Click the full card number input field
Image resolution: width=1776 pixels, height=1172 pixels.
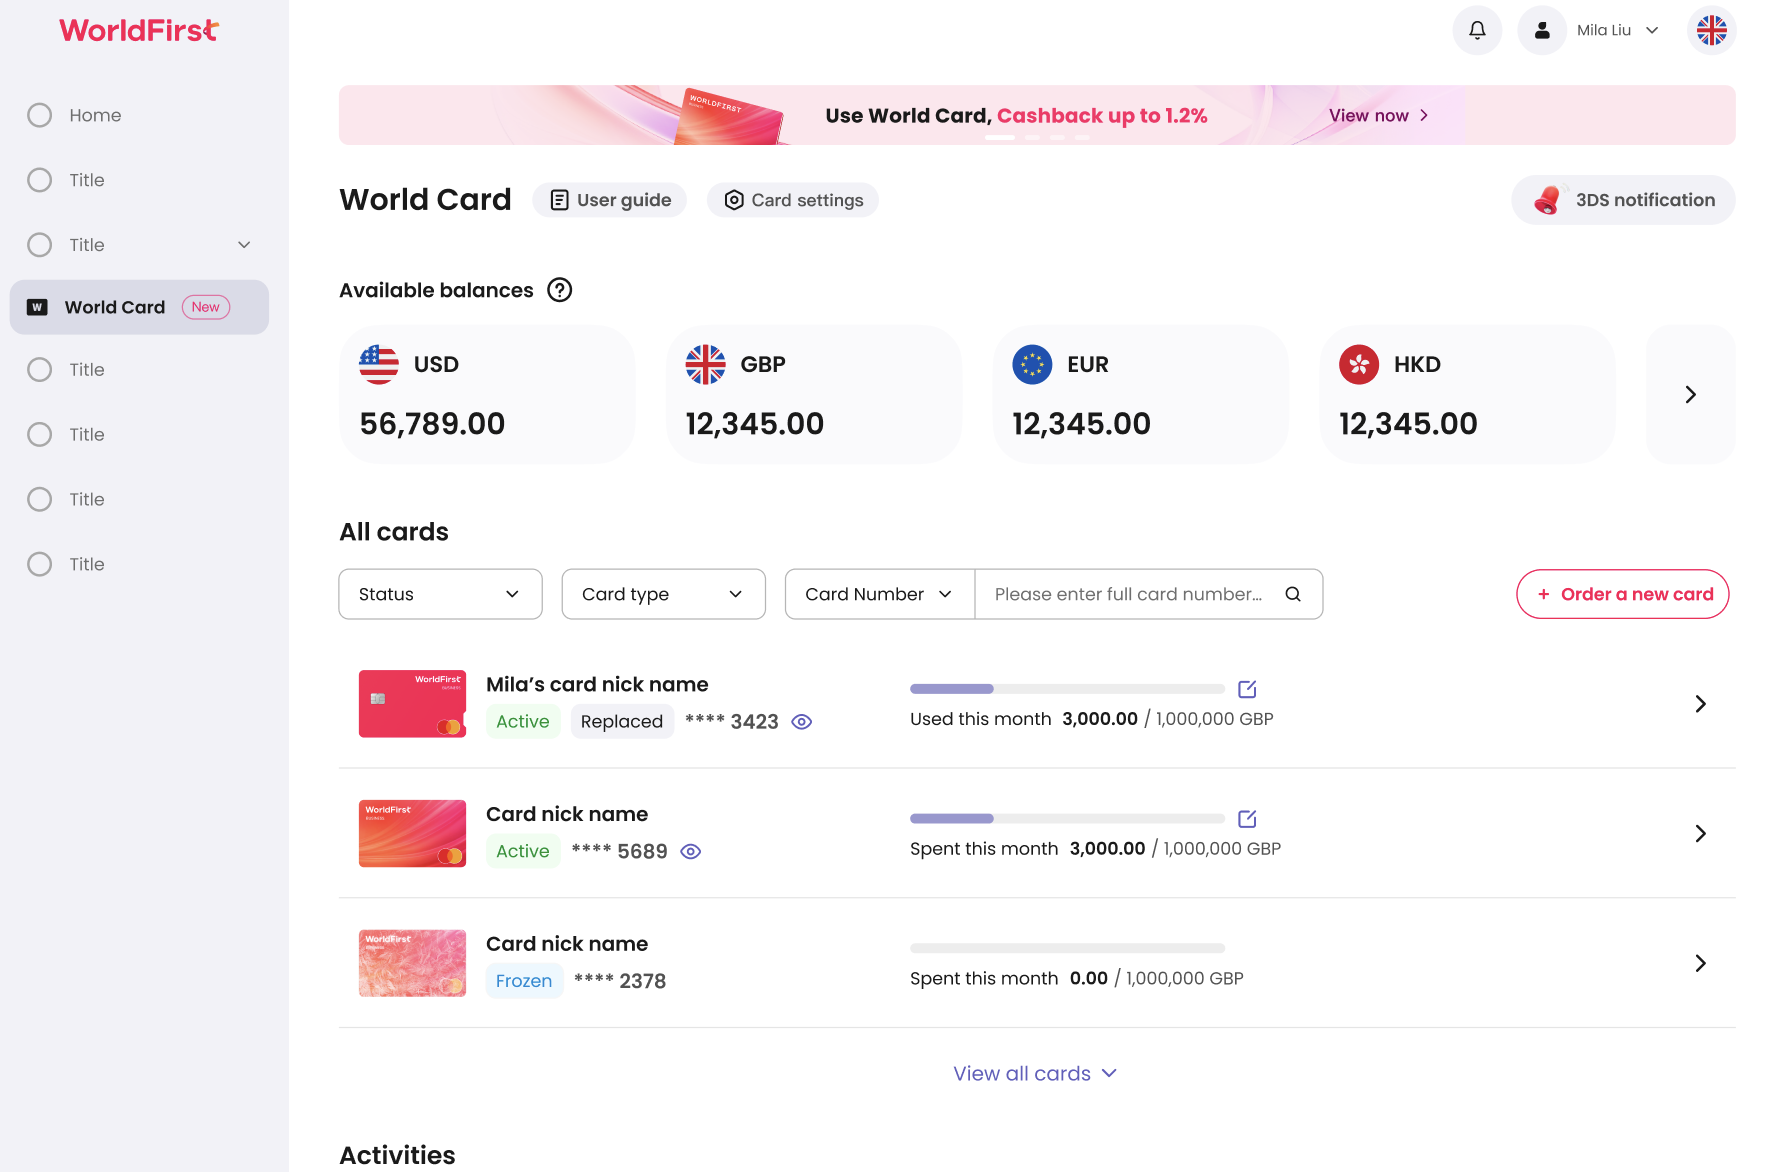(x=1127, y=594)
